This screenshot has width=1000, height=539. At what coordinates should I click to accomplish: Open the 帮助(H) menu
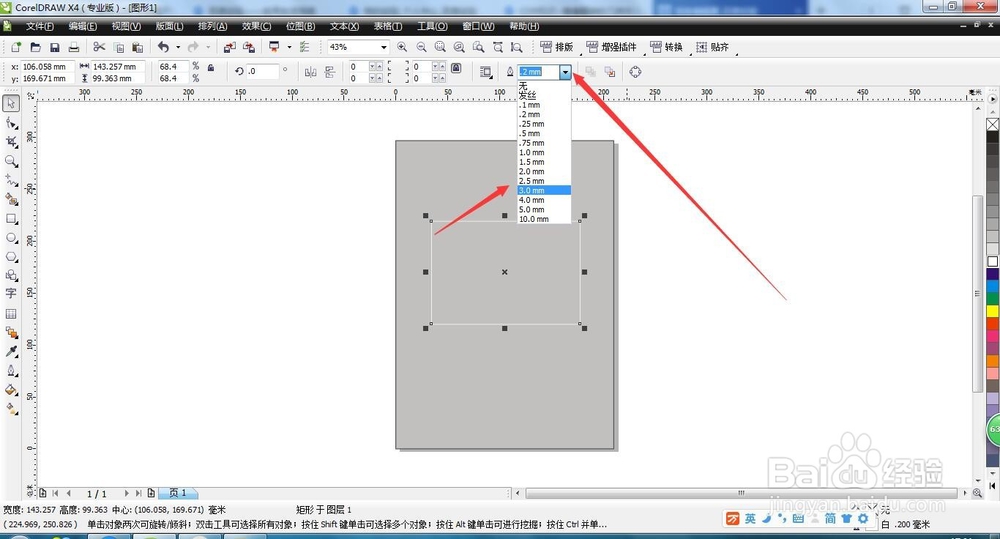click(x=524, y=26)
